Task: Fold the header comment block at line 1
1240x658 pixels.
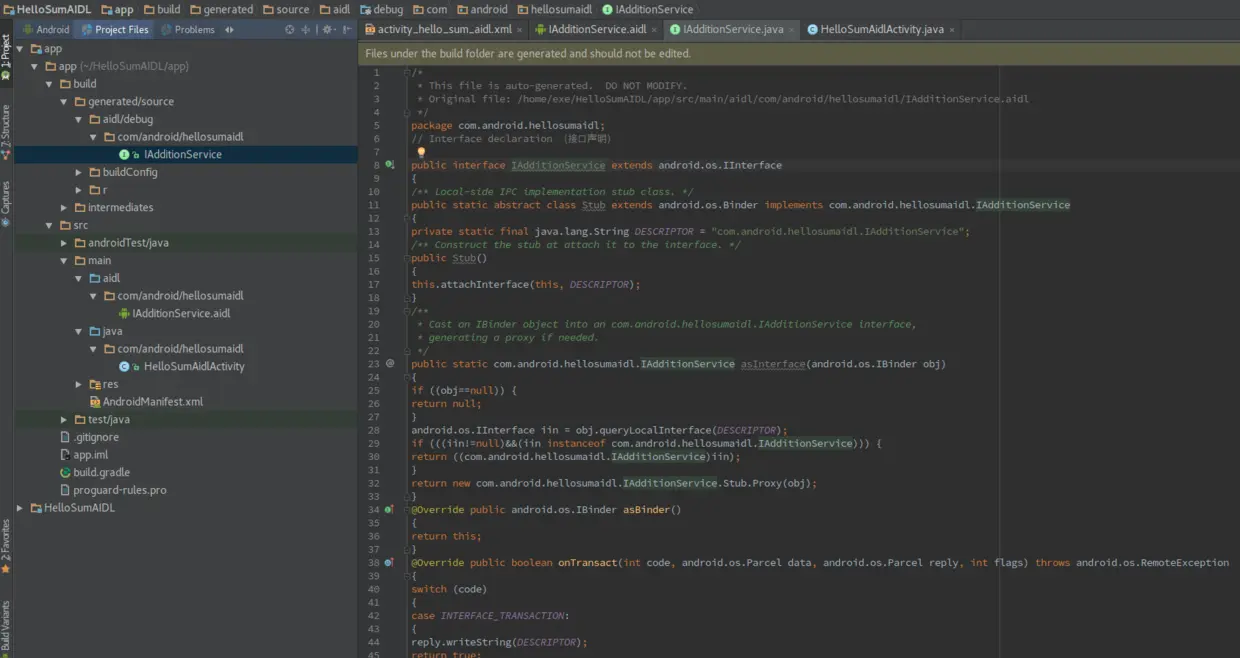Action: (x=407, y=73)
